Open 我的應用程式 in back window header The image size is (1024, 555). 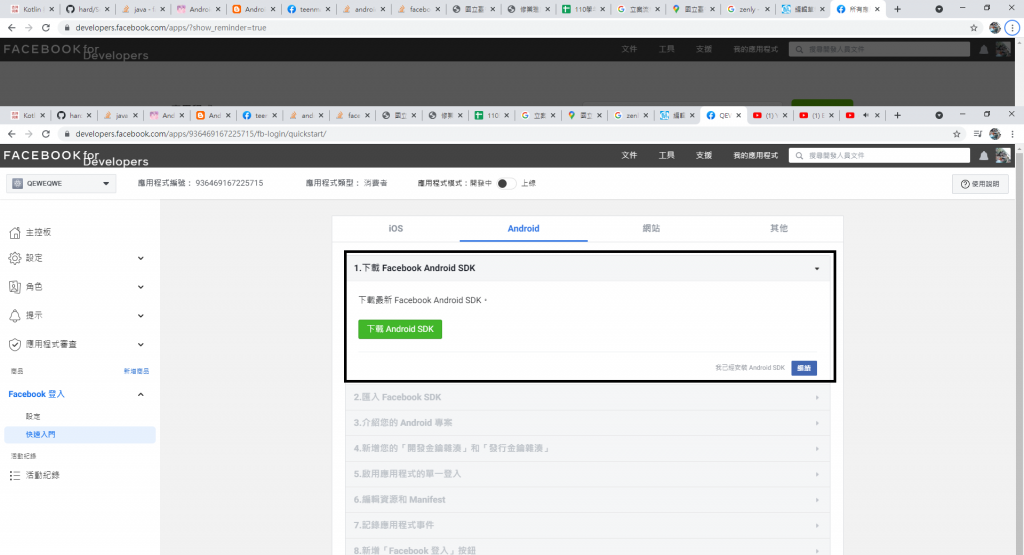(x=756, y=50)
